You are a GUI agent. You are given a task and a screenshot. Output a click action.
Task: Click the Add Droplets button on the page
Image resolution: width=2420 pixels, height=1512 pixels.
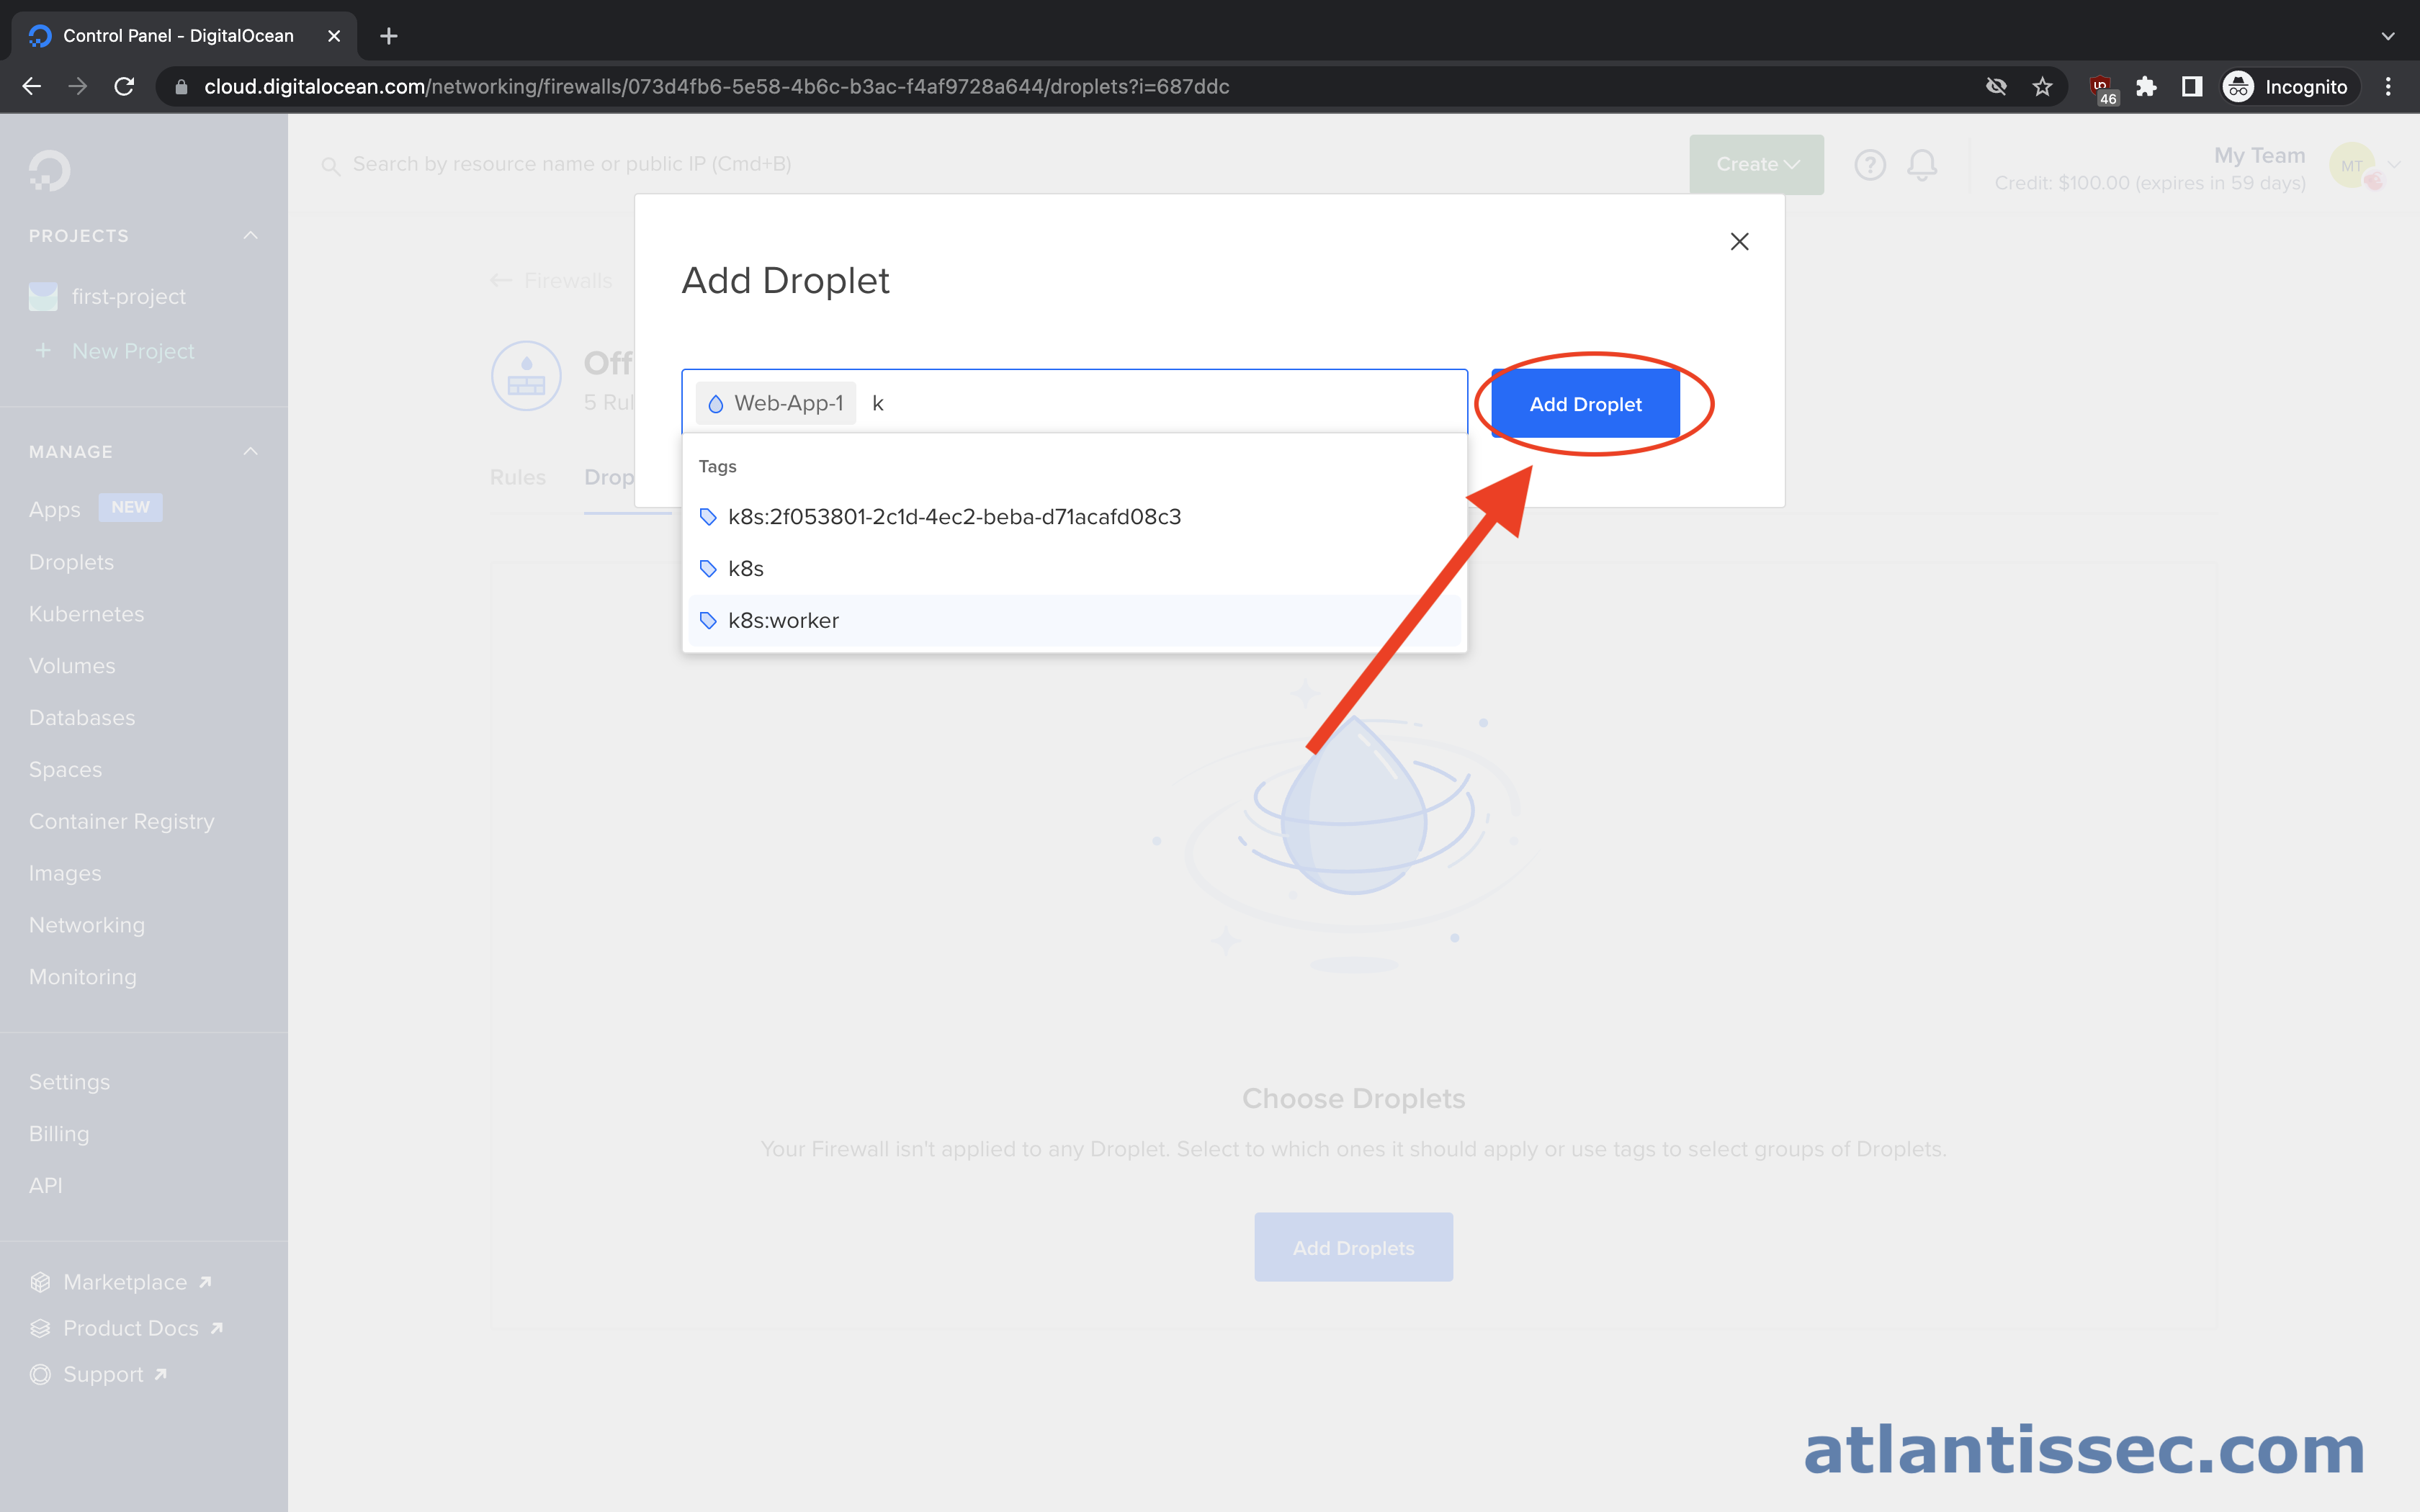pyautogui.click(x=1353, y=1247)
